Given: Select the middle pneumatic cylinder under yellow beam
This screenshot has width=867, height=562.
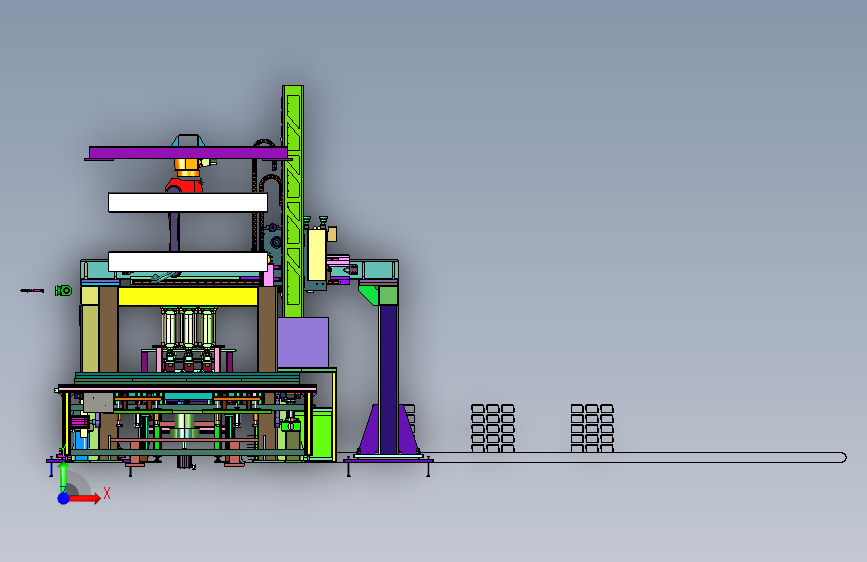Looking at the screenshot, I should click(x=189, y=327).
